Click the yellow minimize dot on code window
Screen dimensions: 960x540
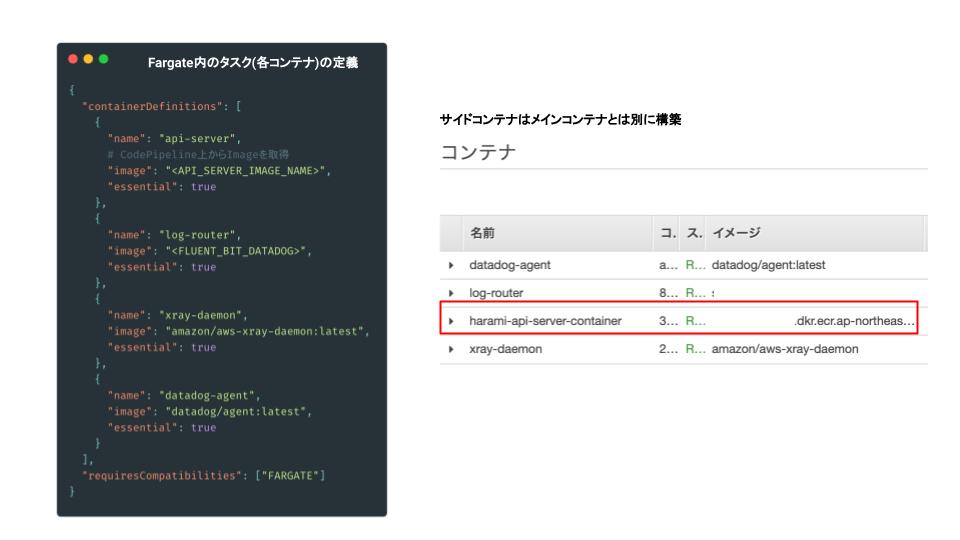pyautogui.click(x=88, y=59)
